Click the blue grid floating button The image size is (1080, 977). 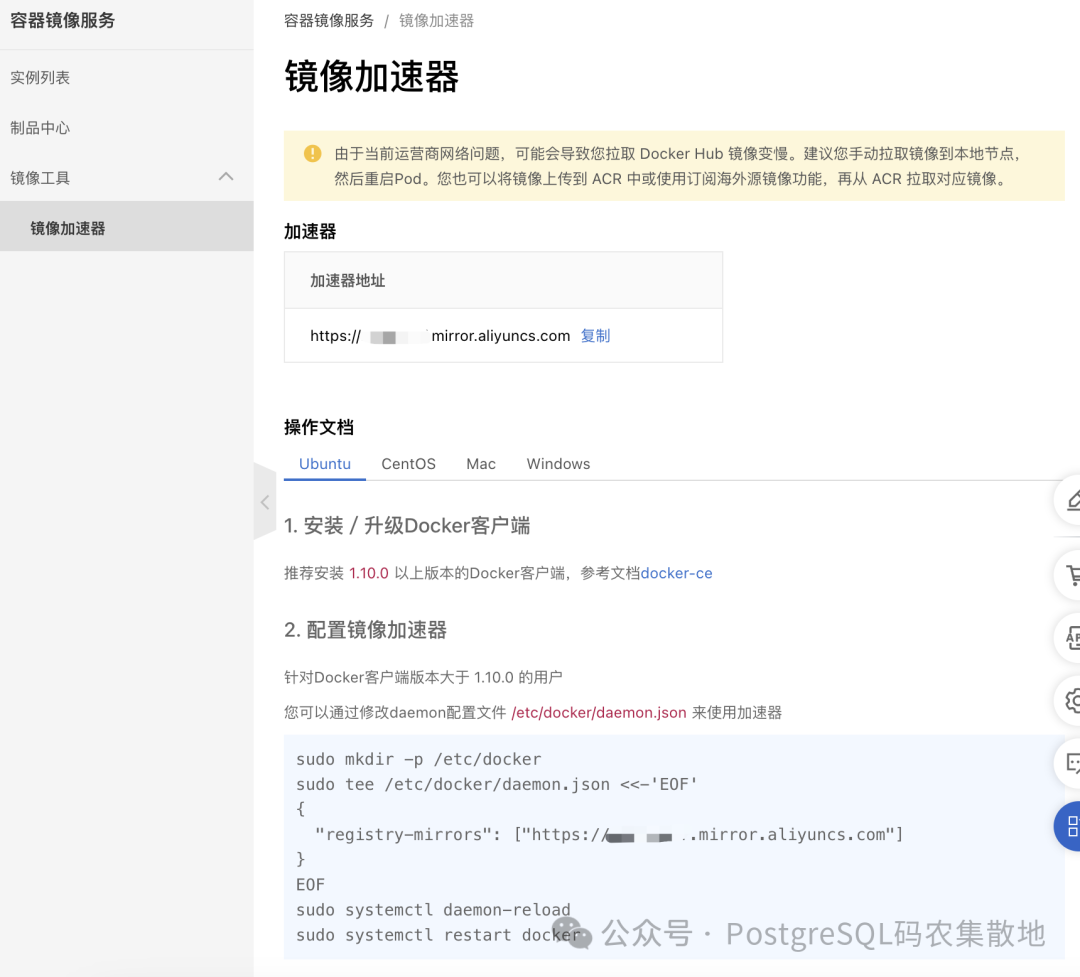[x=1069, y=826]
